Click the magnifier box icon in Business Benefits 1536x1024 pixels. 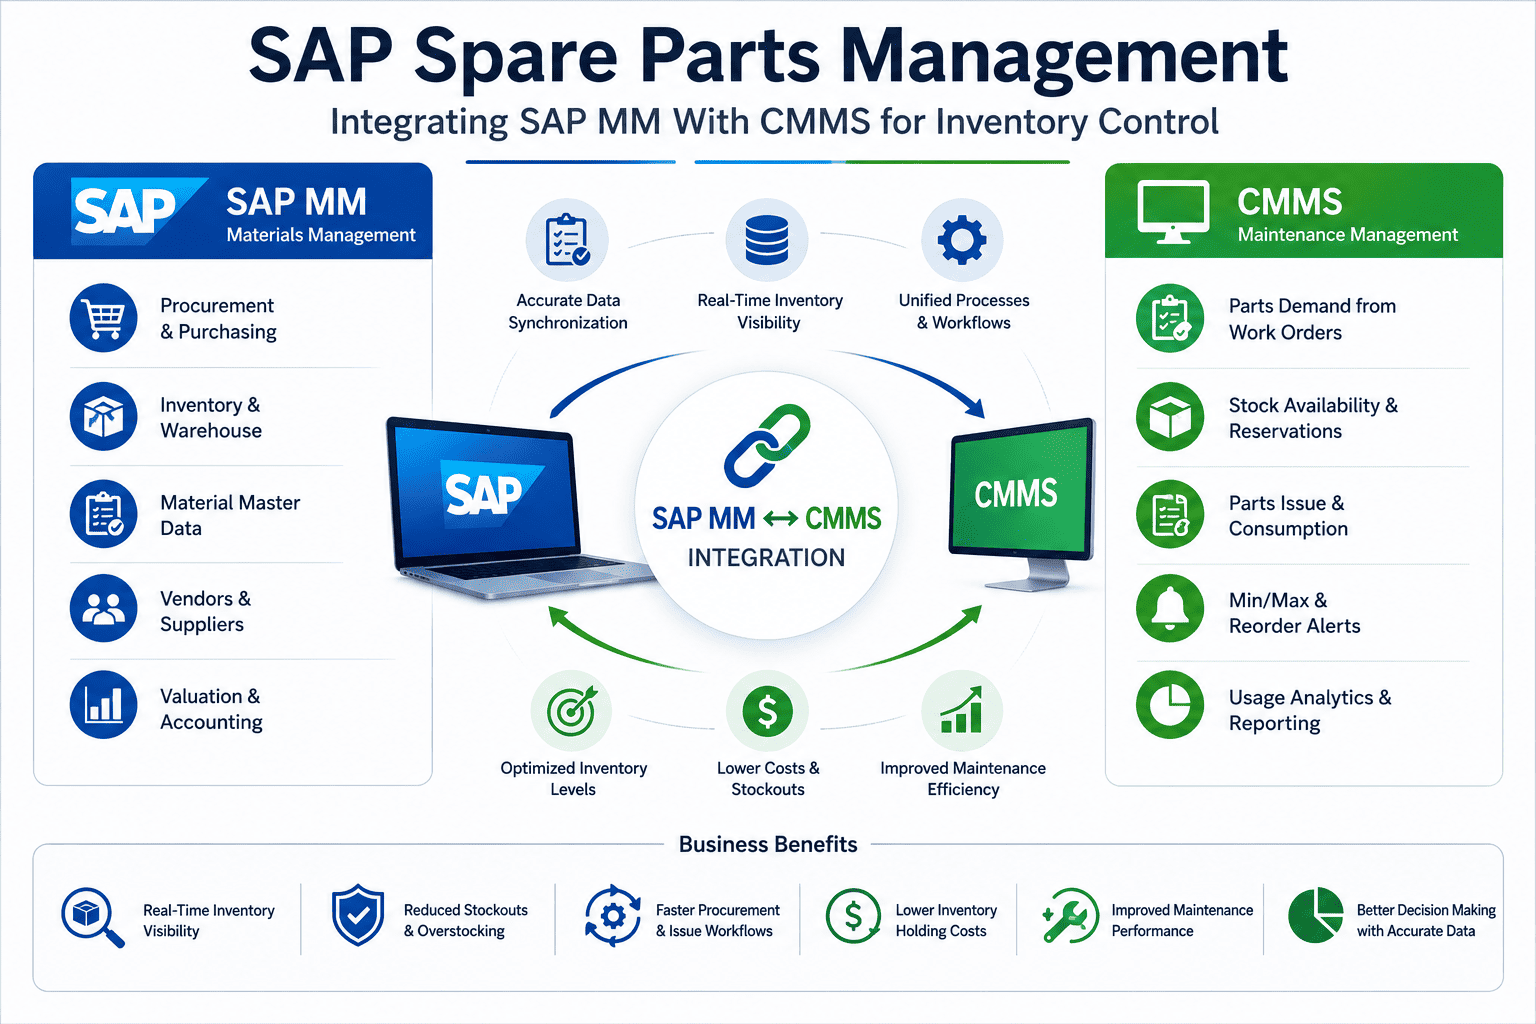tap(92, 917)
